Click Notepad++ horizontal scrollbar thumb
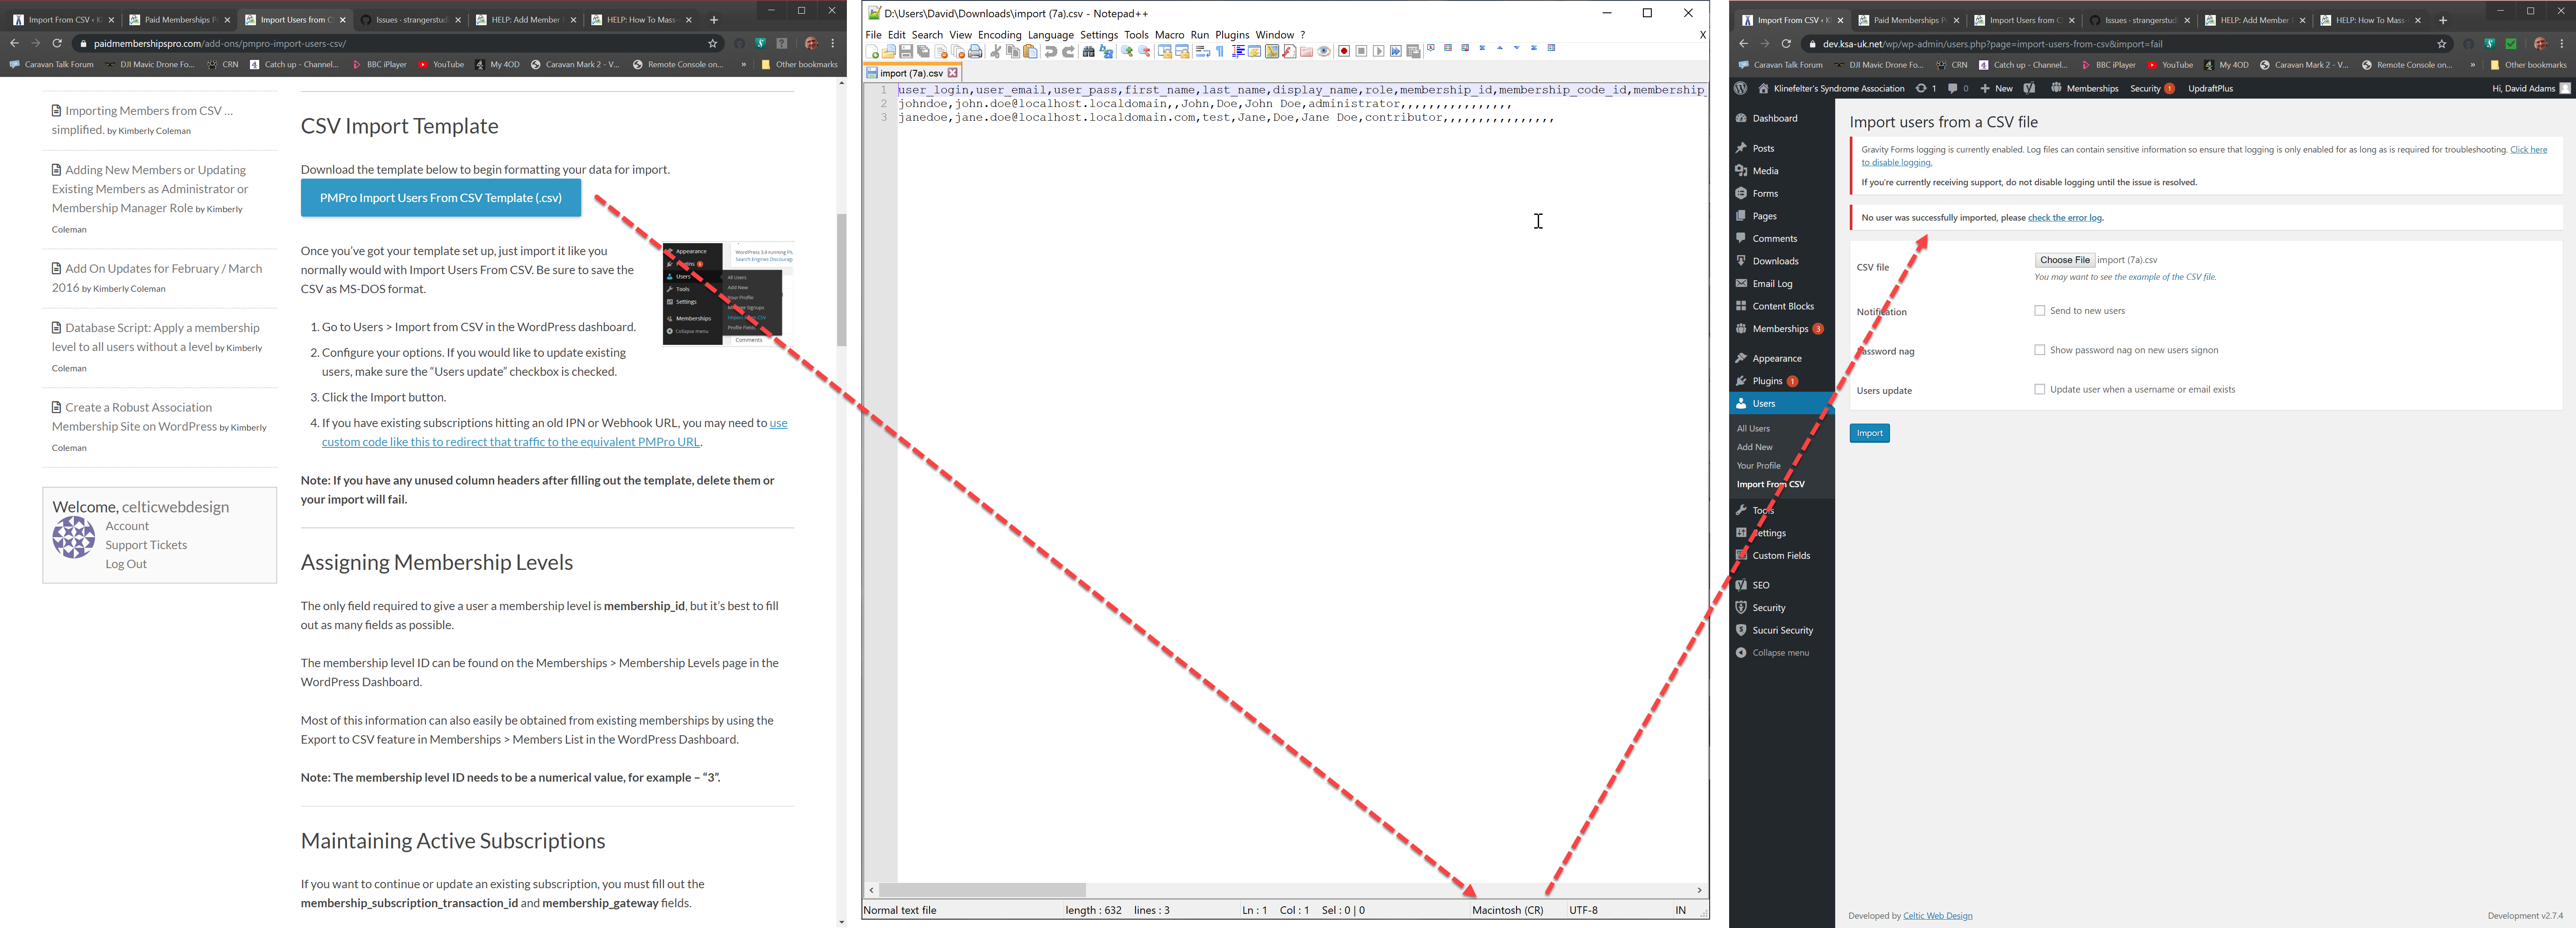 [983, 889]
